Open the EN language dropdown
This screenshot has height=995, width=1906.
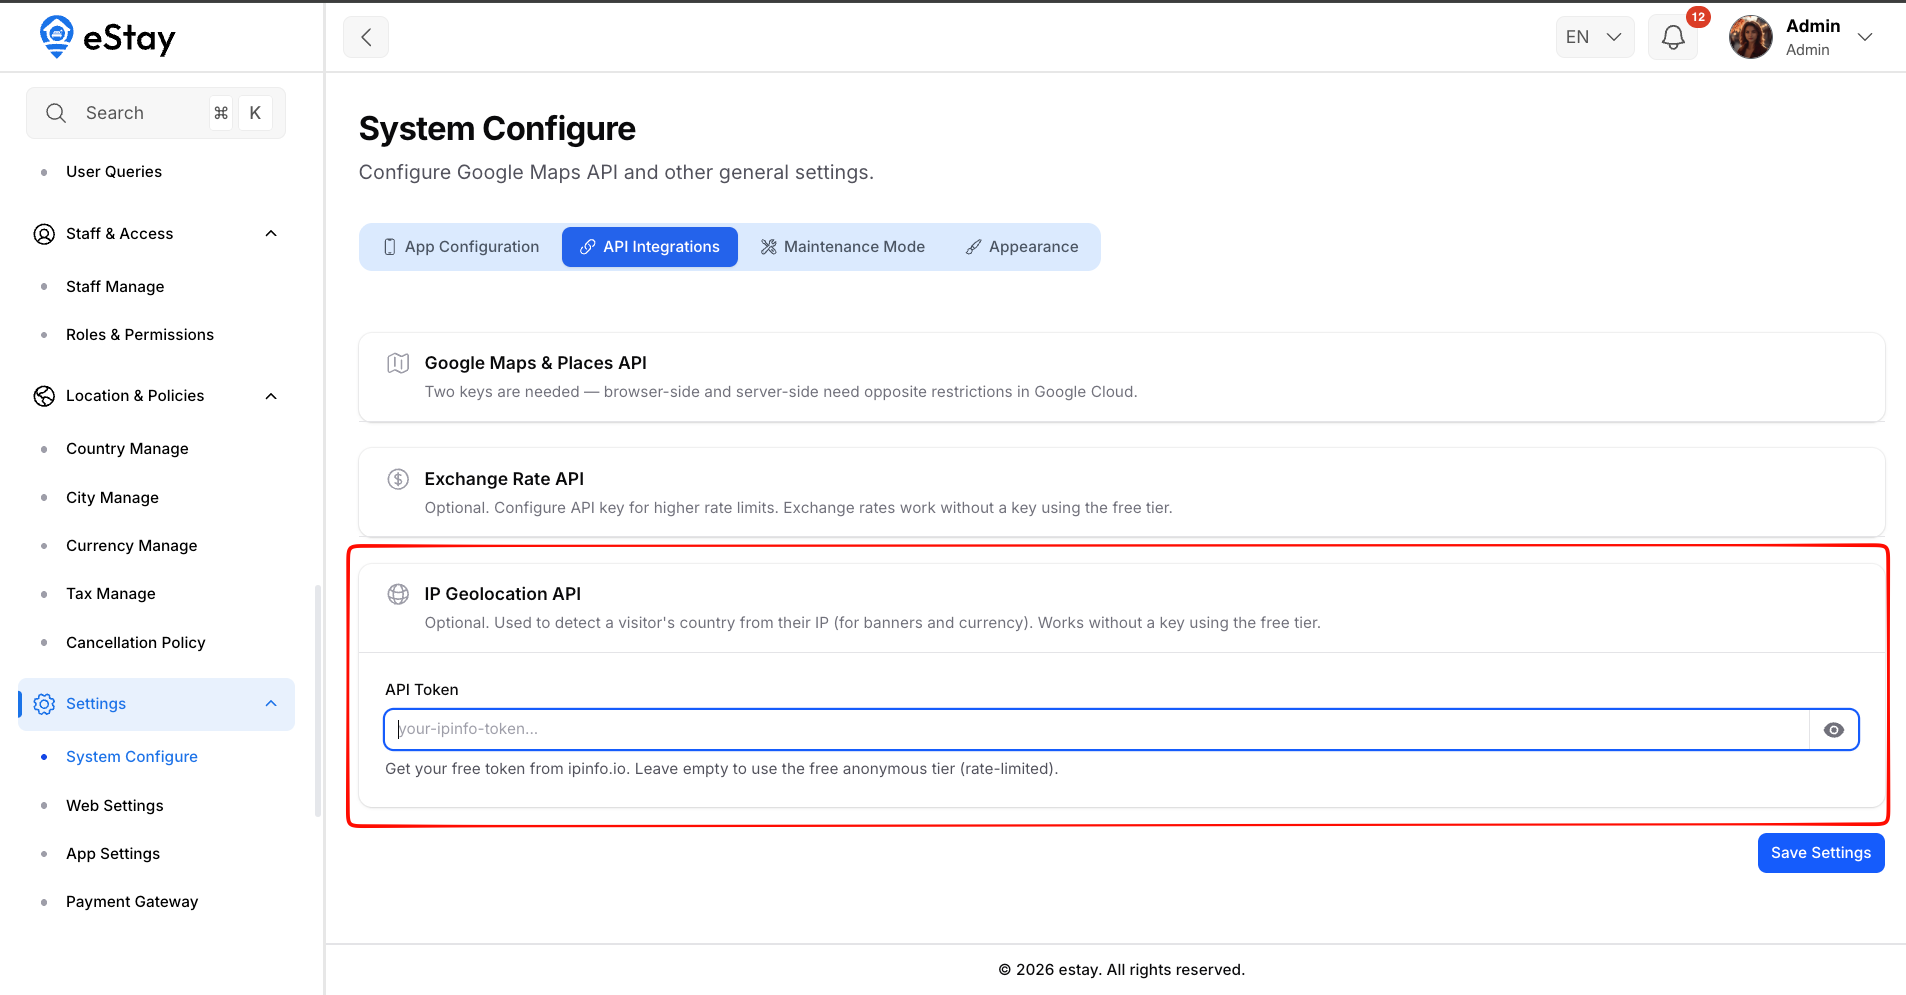pyautogui.click(x=1595, y=37)
